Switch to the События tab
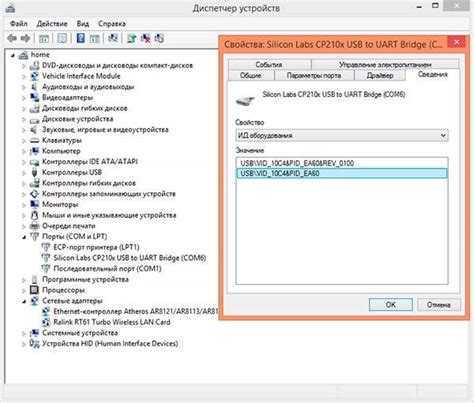The image size is (474, 403). (269, 64)
